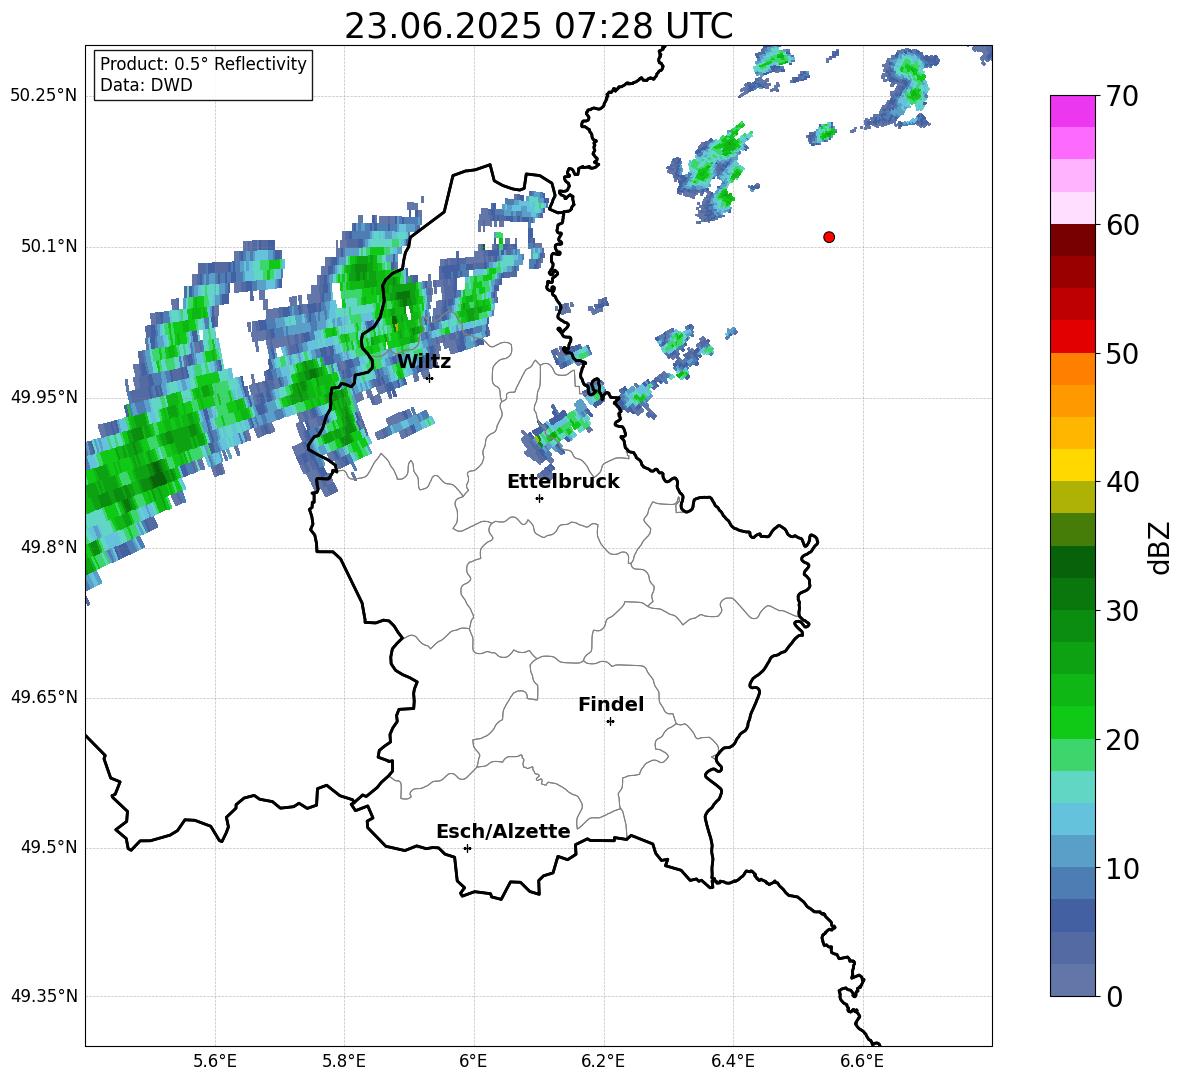Click the Product: 0.5° Reflectivity text
This screenshot has height=1081, width=1184.
coord(203,64)
